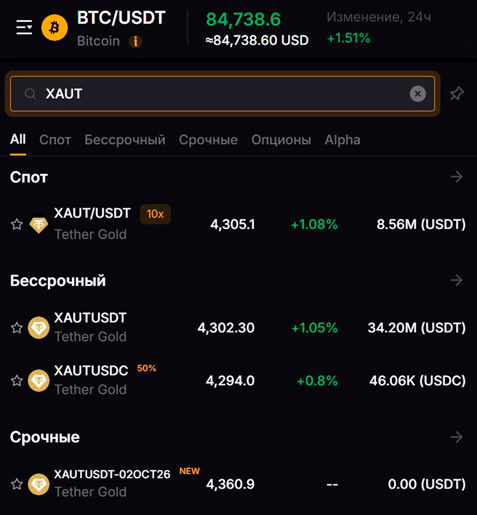The image size is (477, 515).
Task: Click the search magnifier icon
Action: [x=30, y=94]
